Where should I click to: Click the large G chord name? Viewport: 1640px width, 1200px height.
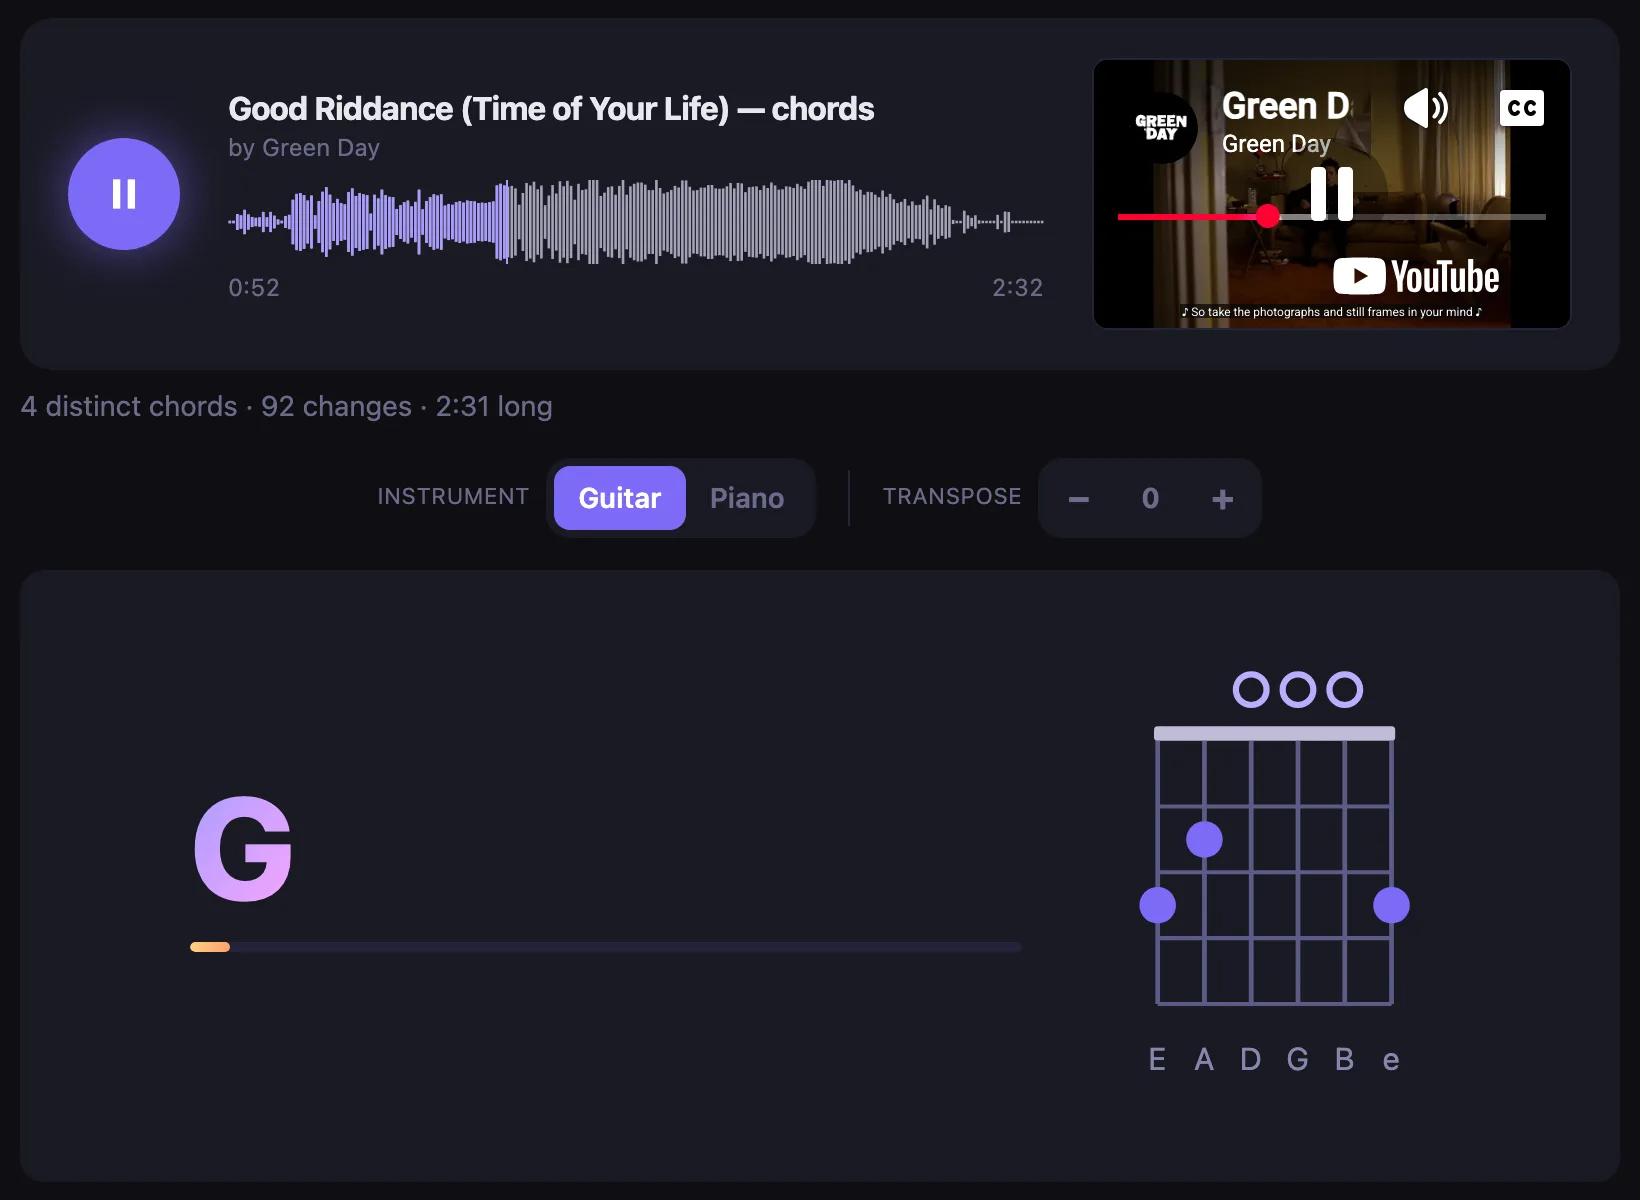coord(243,849)
